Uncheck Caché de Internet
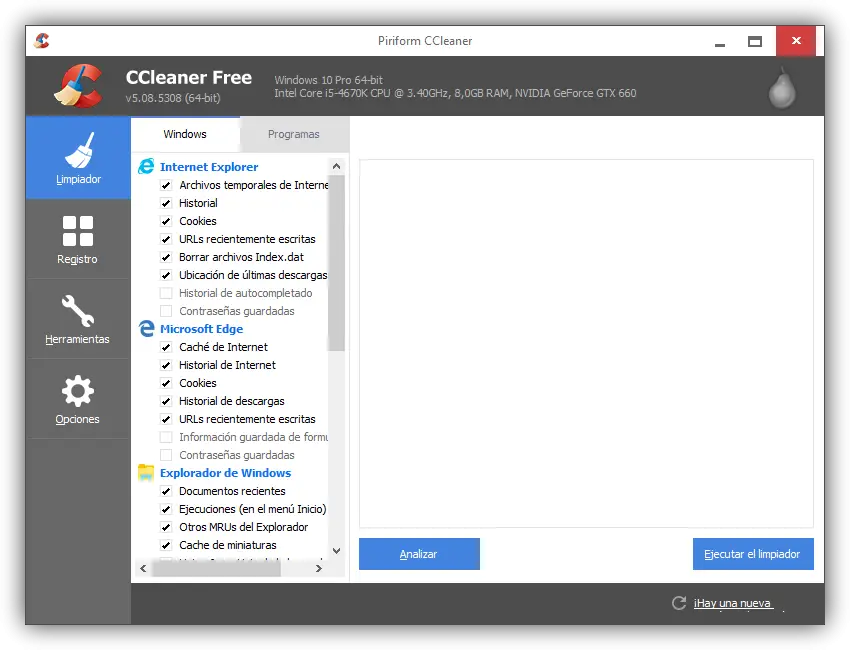Screen dimensions: 850x650 (166, 347)
